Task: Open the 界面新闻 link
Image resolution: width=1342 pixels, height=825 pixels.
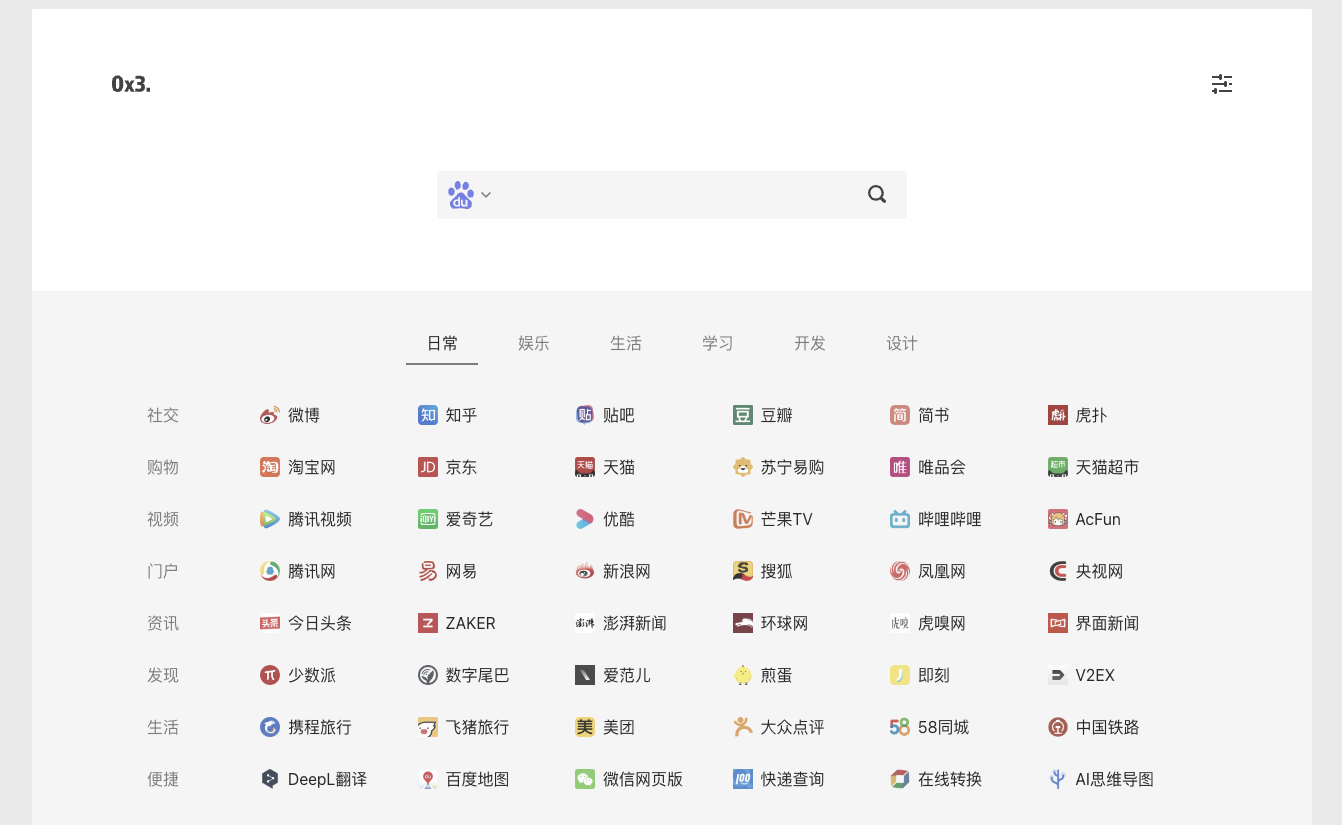Action: pyautogui.click(x=1094, y=623)
